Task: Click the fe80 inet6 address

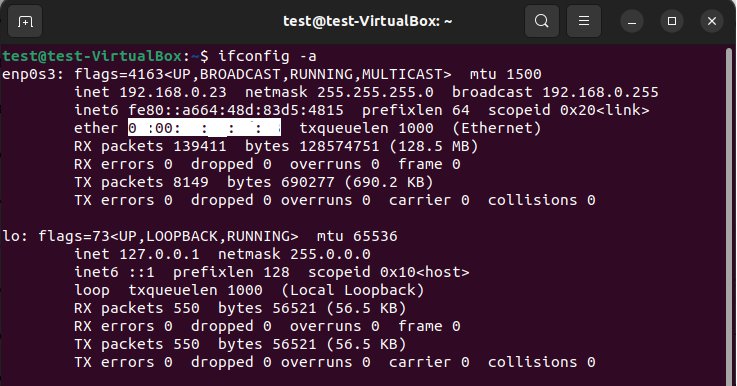Action: pos(236,110)
